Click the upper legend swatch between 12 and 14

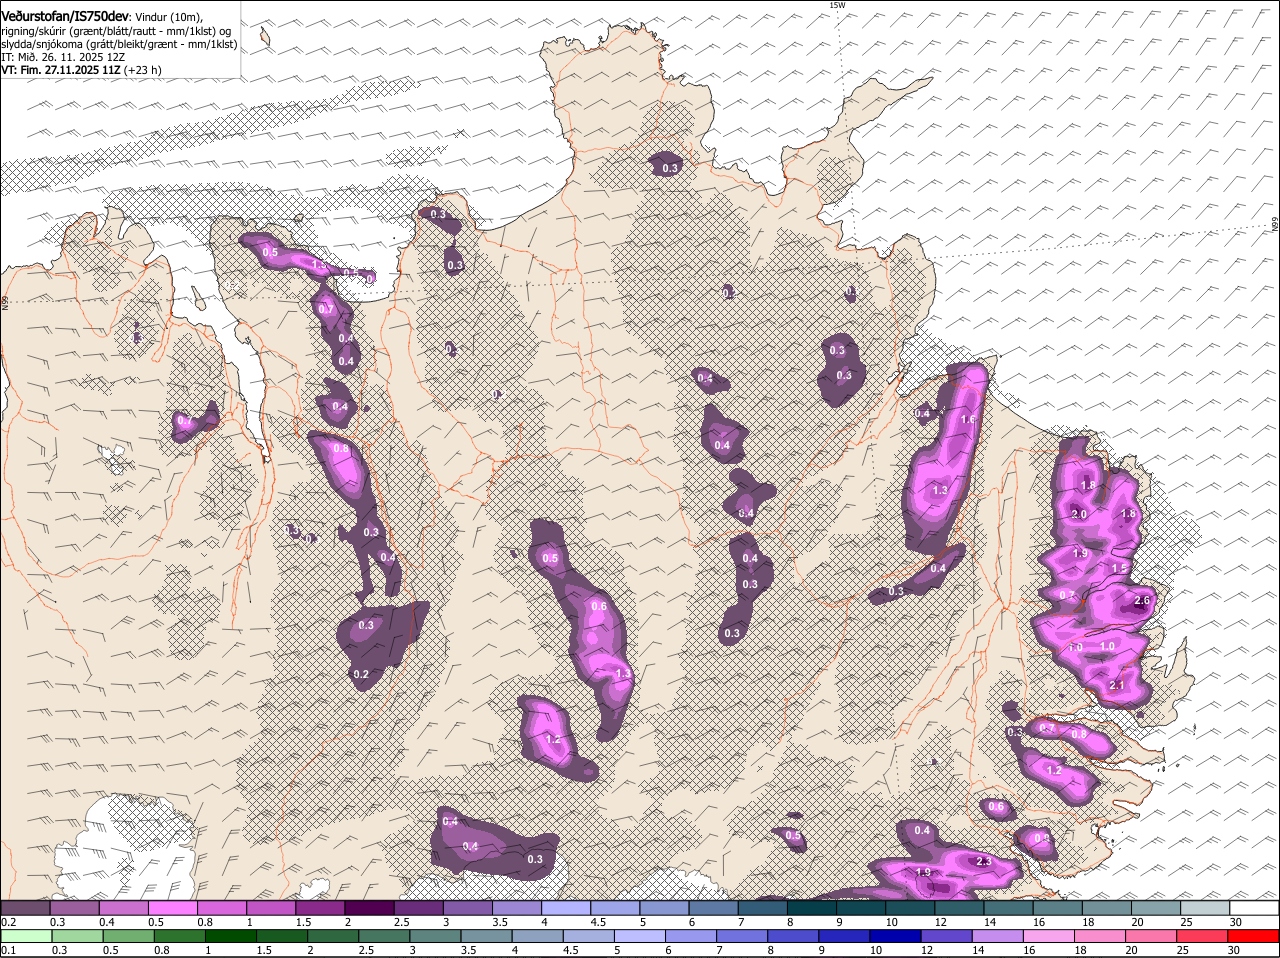(x=958, y=907)
